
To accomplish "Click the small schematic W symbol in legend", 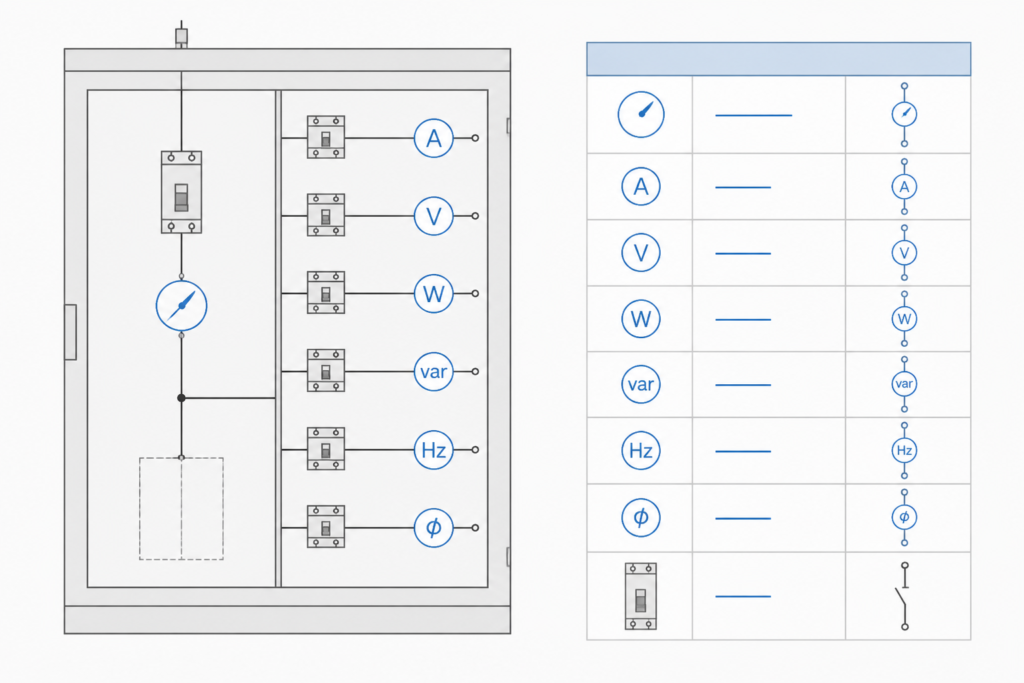I will [x=904, y=319].
